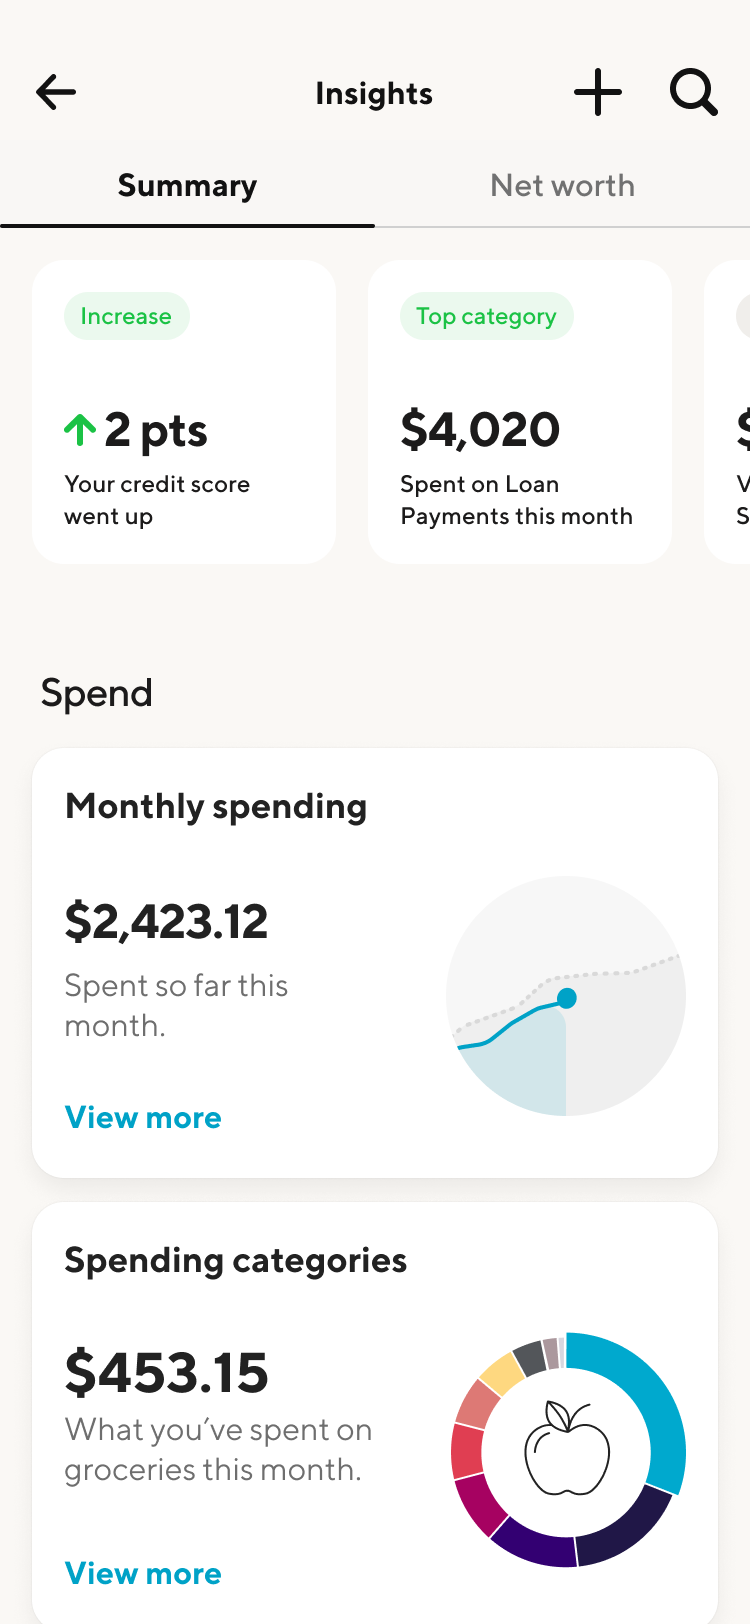The width and height of the screenshot is (750, 1624).
Task: Open the $4,020 Loan Payments card
Action: coord(520,412)
